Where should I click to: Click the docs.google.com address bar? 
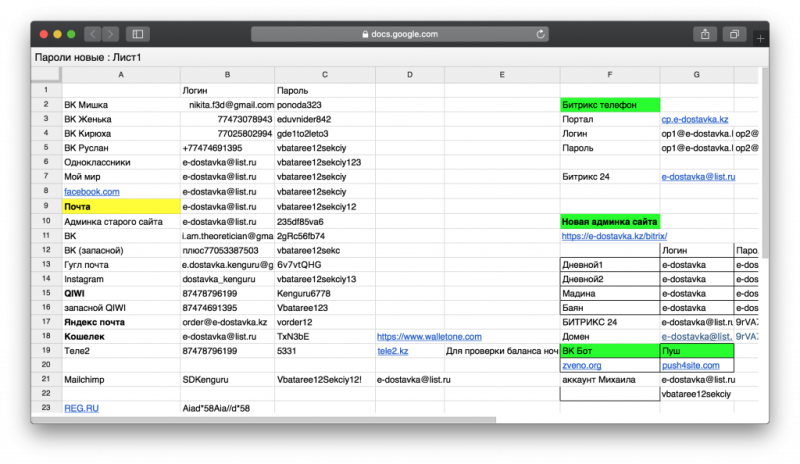tap(399, 34)
